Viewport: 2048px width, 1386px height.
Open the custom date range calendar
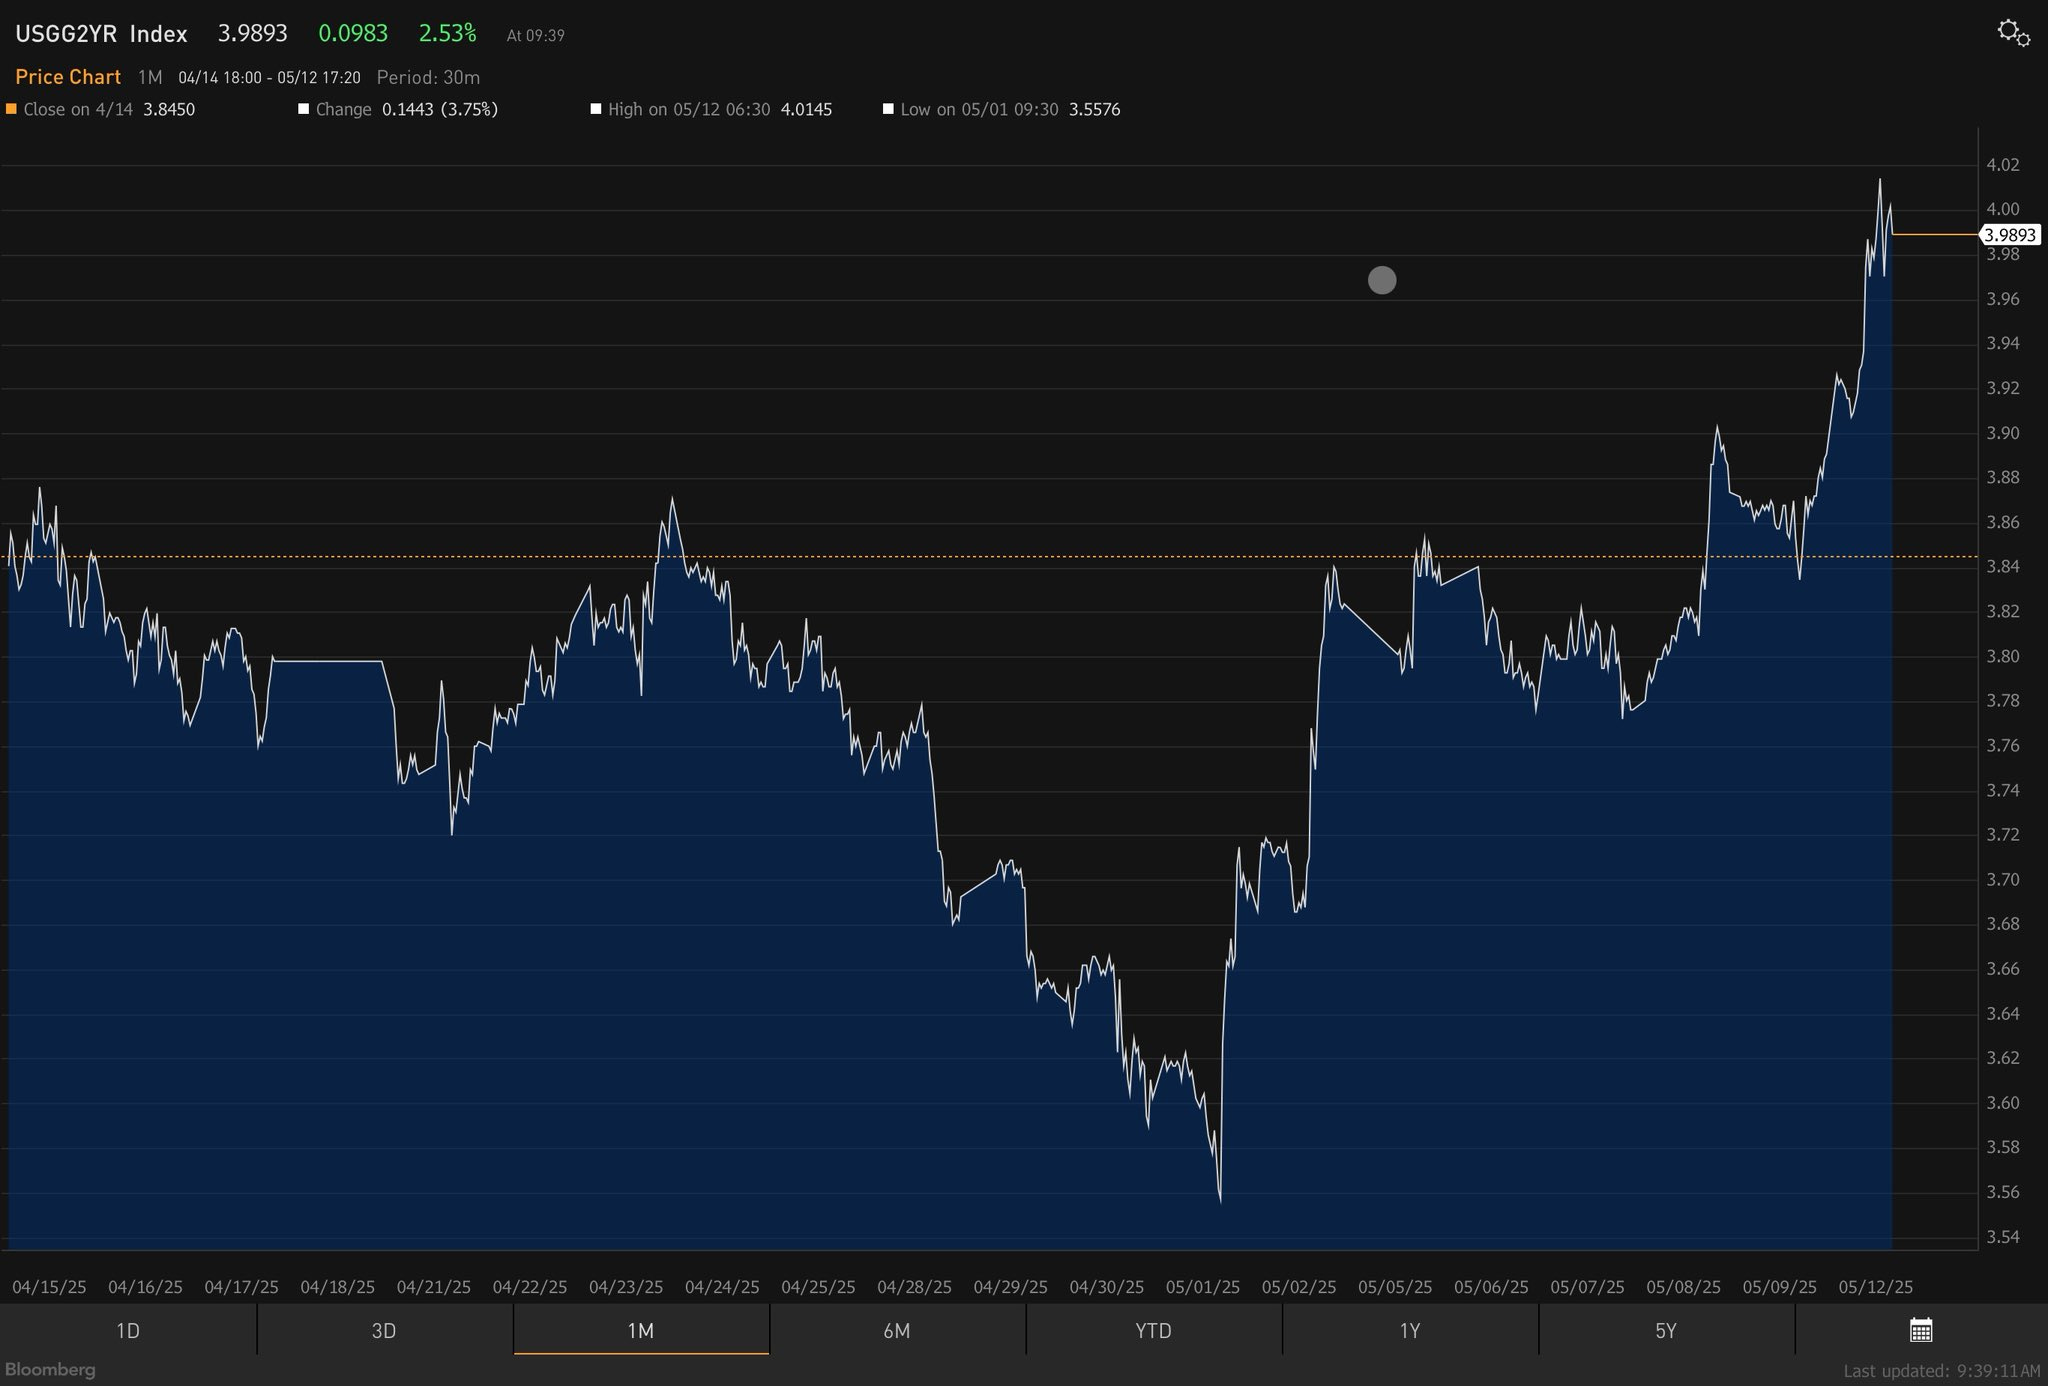[1920, 1330]
